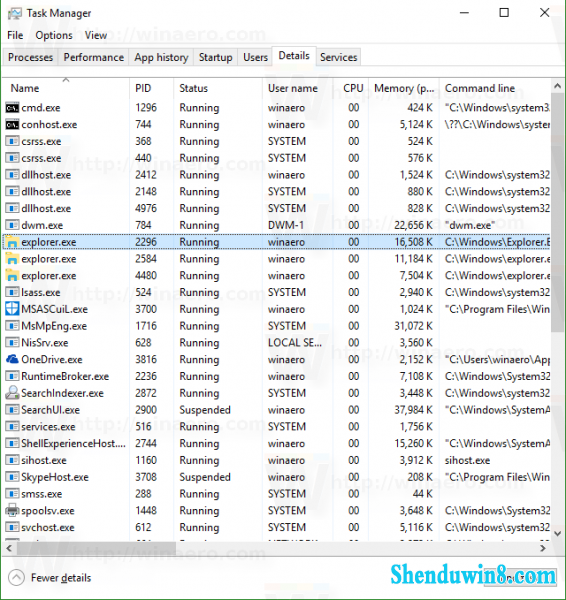Screen dimensions: 566x600
Task: Switch to the Processes tab
Action: [30, 57]
